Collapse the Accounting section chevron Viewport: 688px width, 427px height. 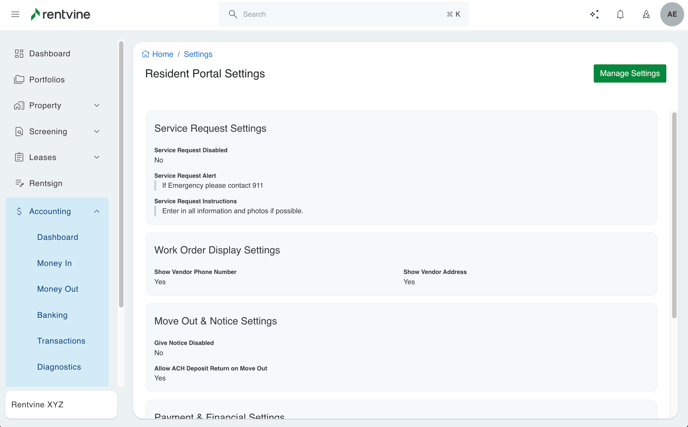[97, 211]
